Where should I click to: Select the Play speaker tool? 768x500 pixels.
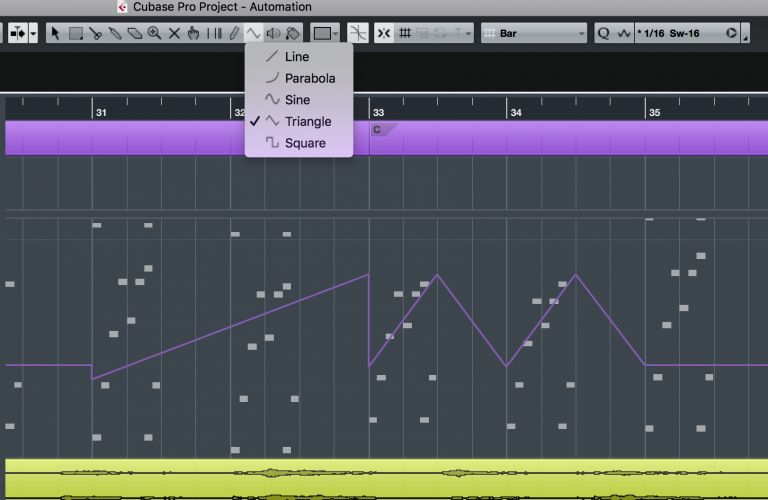point(273,33)
